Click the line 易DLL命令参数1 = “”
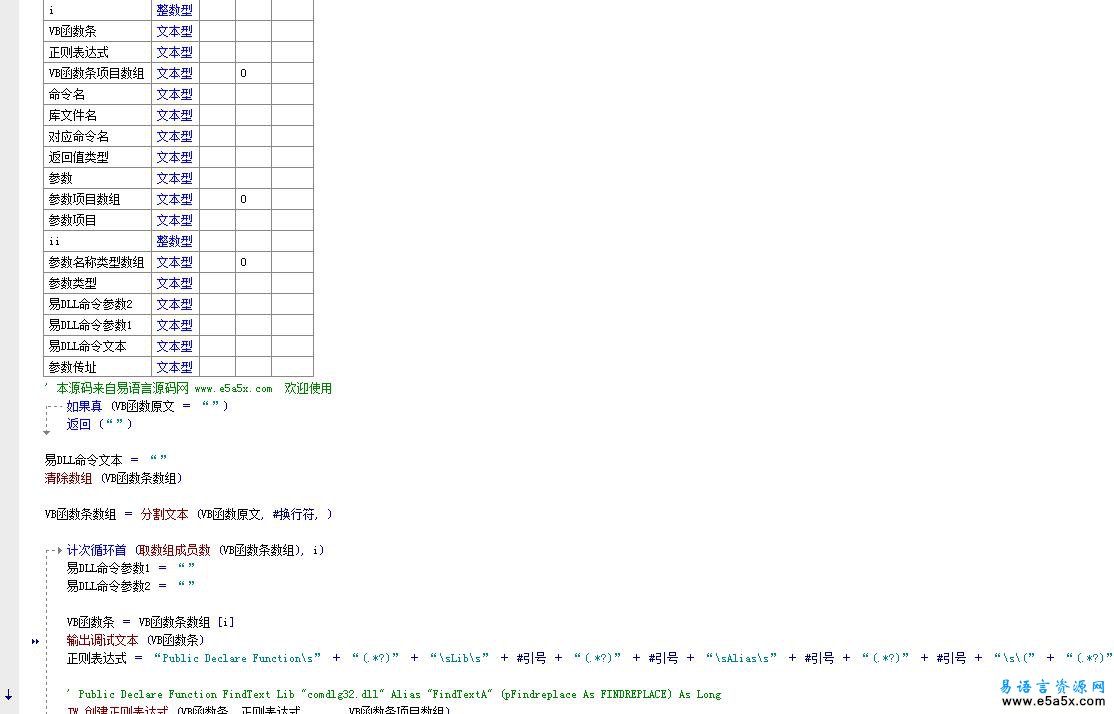This screenshot has height=714, width=1114. coord(131,568)
